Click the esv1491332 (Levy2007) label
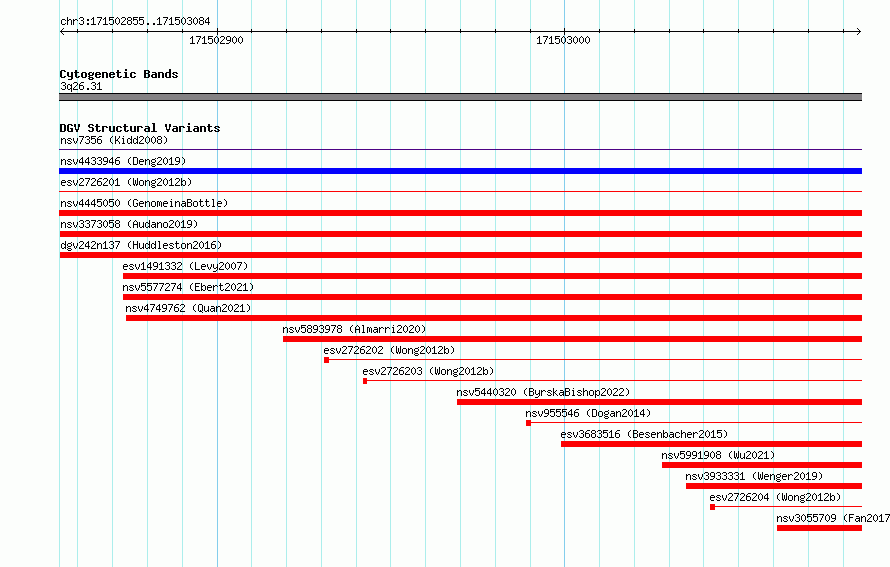The image size is (890, 567). [x=186, y=266]
